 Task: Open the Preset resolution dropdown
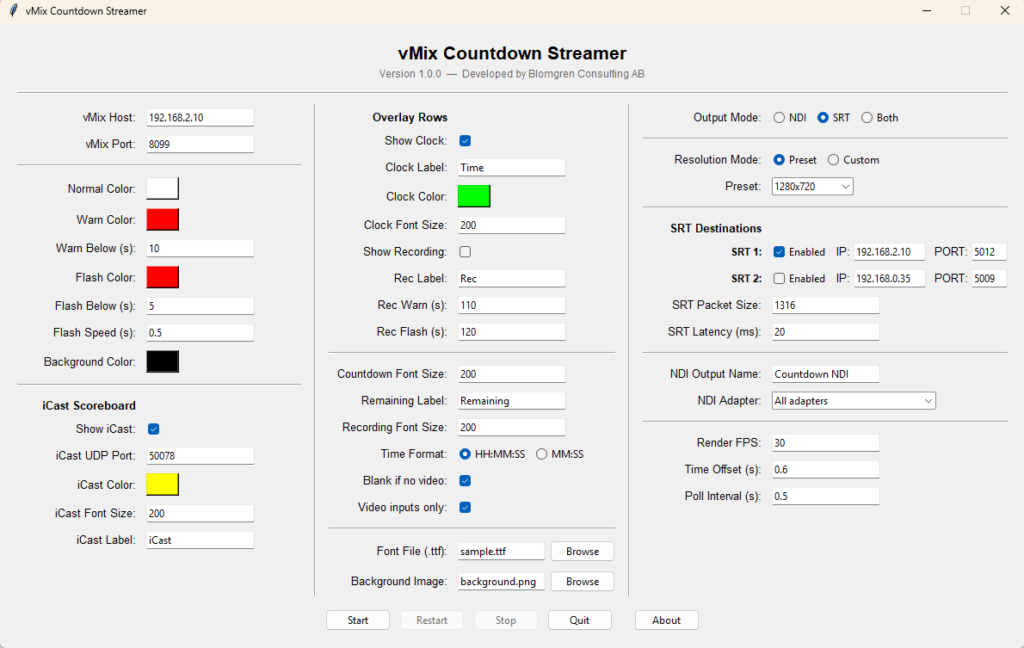[812, 187]
